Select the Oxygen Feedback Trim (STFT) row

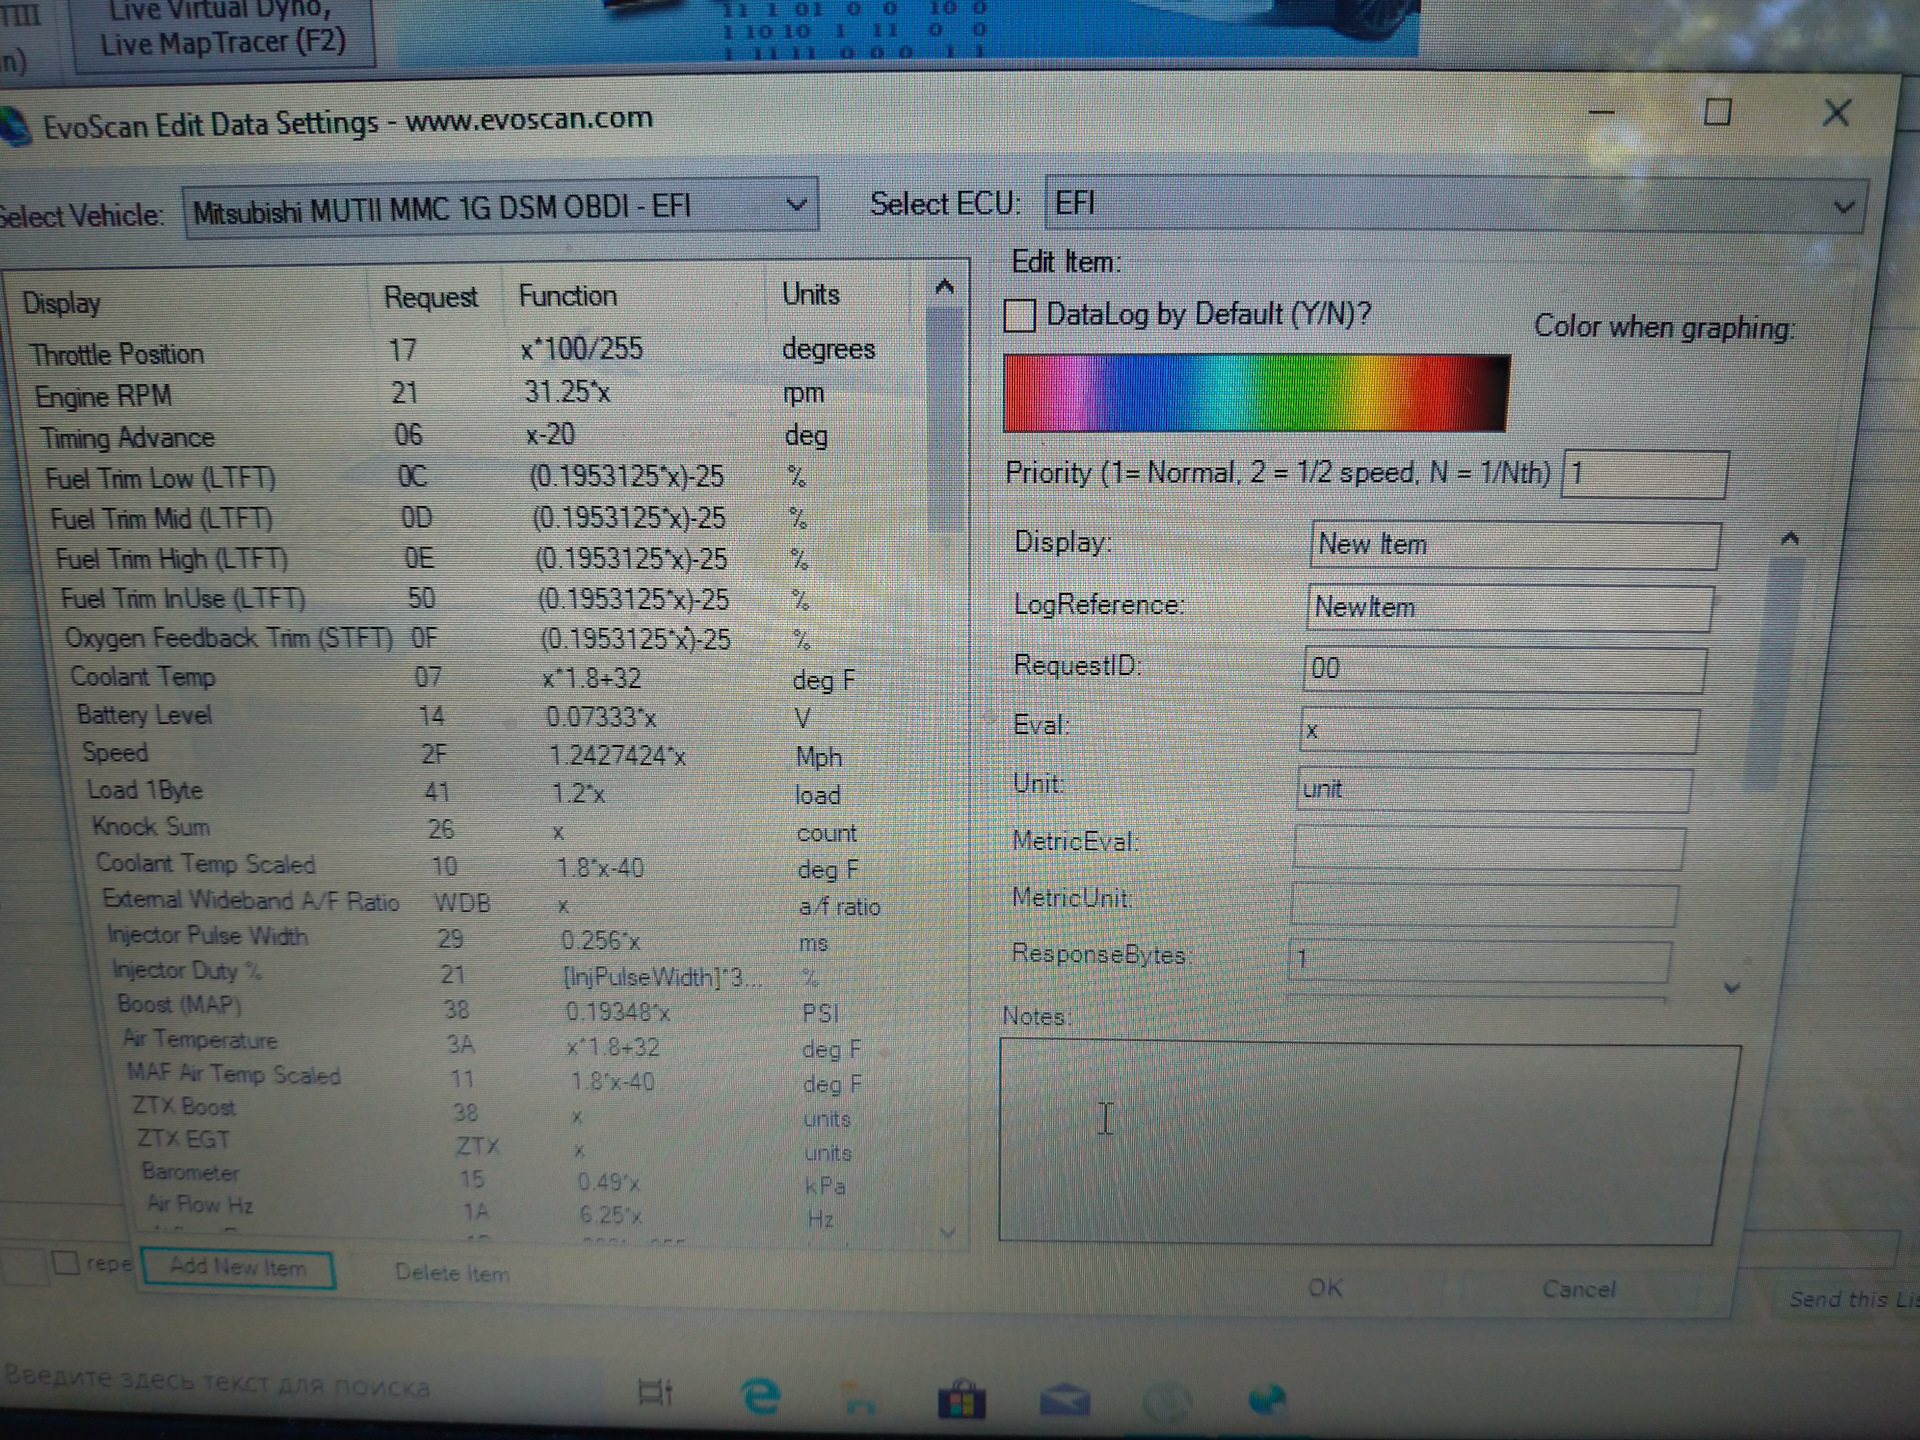coord(494,638)
